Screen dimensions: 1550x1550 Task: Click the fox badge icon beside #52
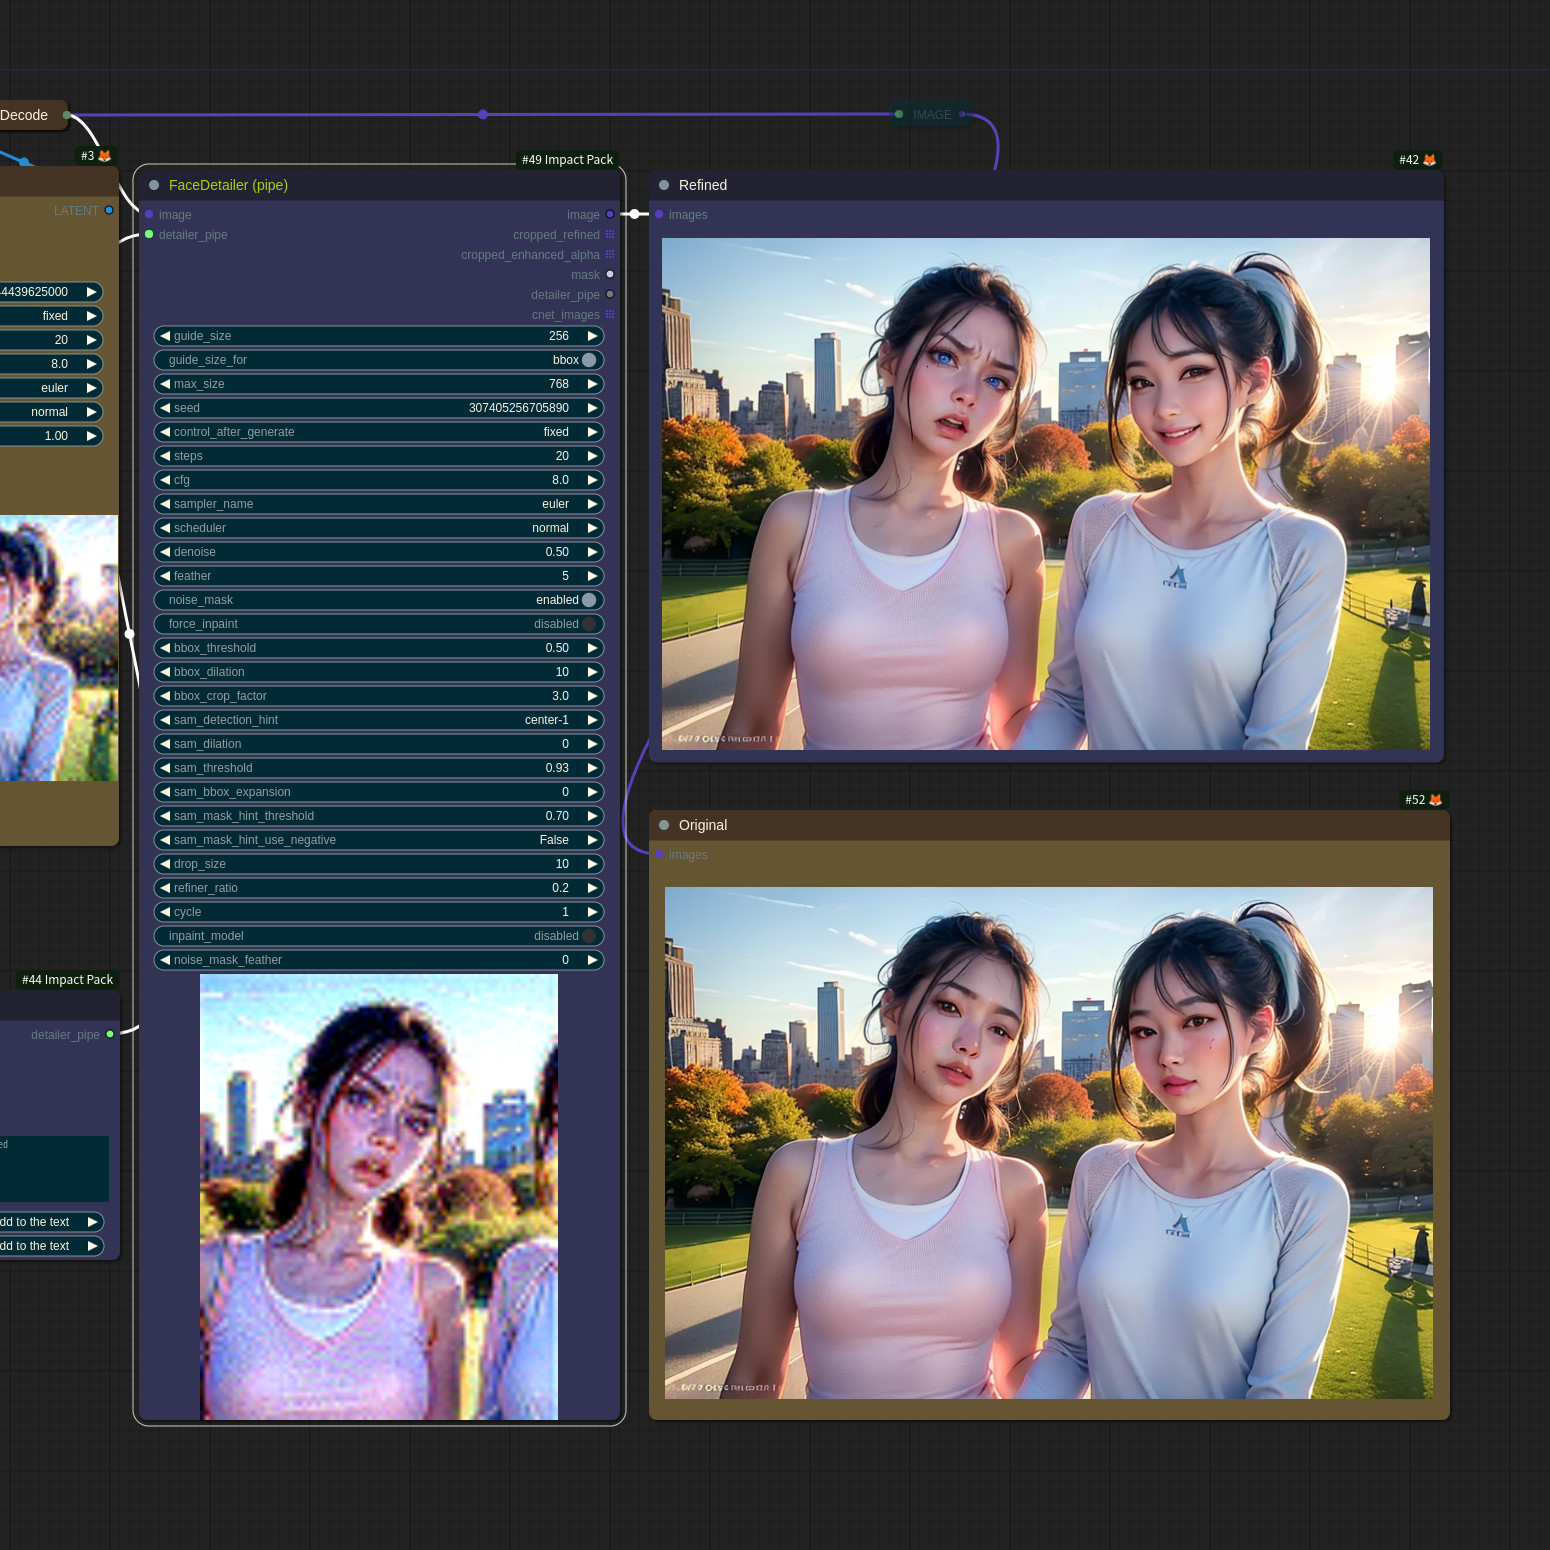(x=1435, y=800)
